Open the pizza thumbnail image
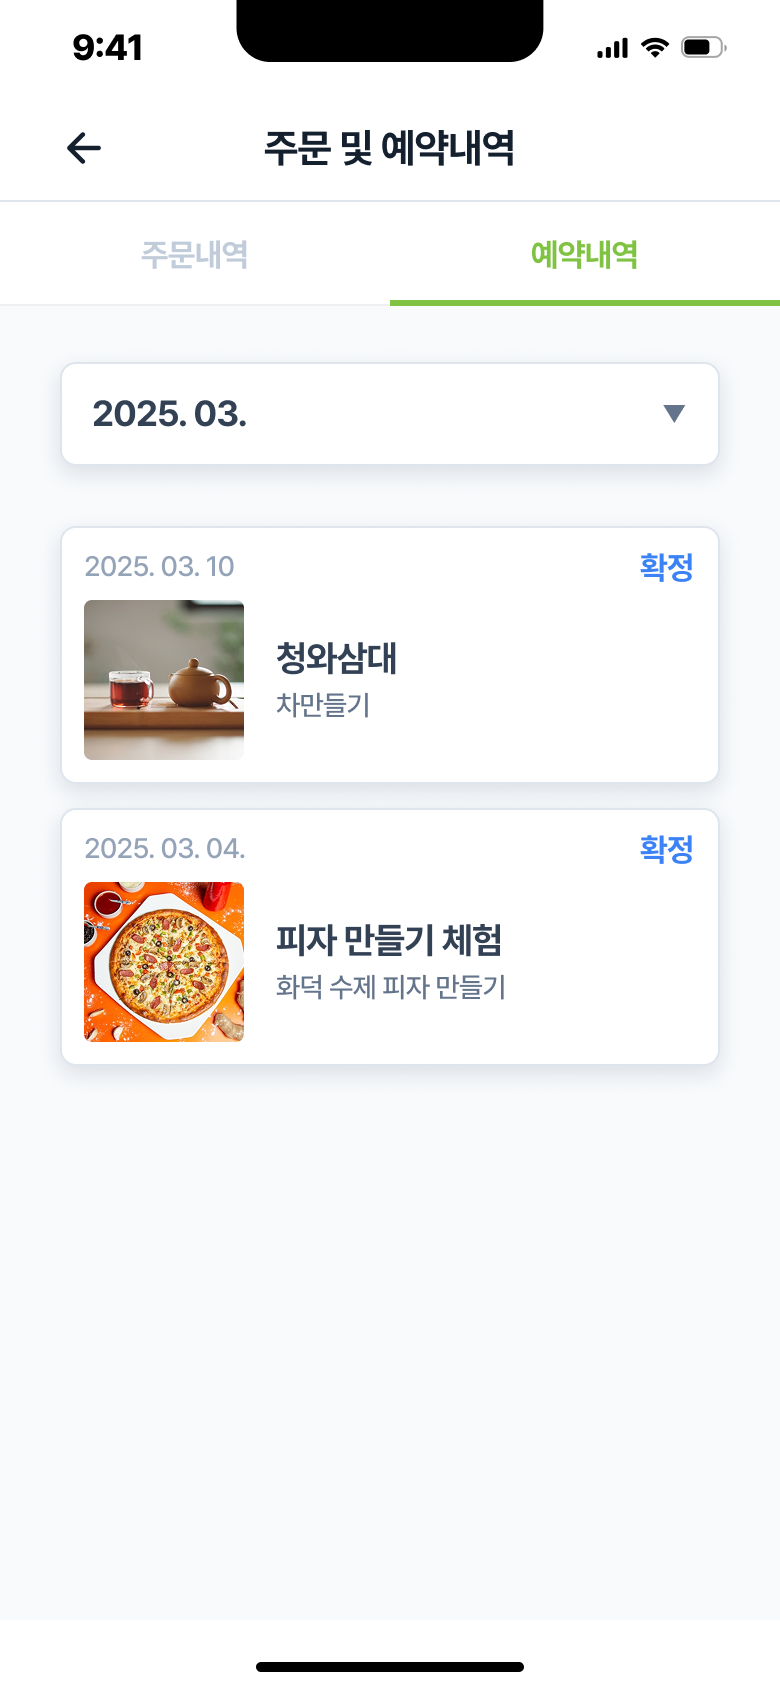Image resolution: width=780 pixels, height=1688 pixels. (x=164, y=962)
